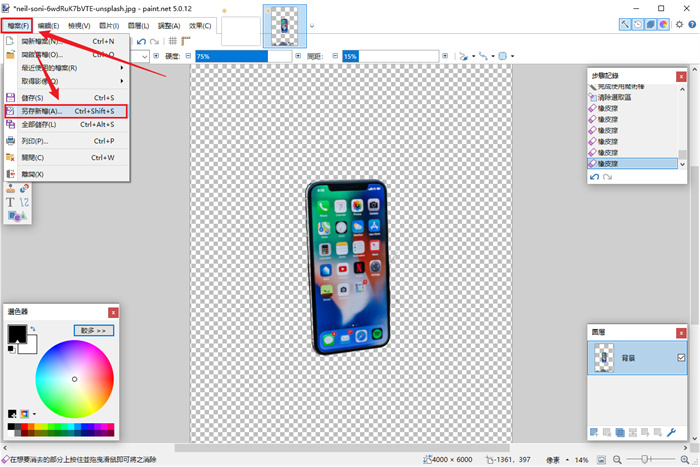Toggle the Tools window icon

(x=624, y=24)
